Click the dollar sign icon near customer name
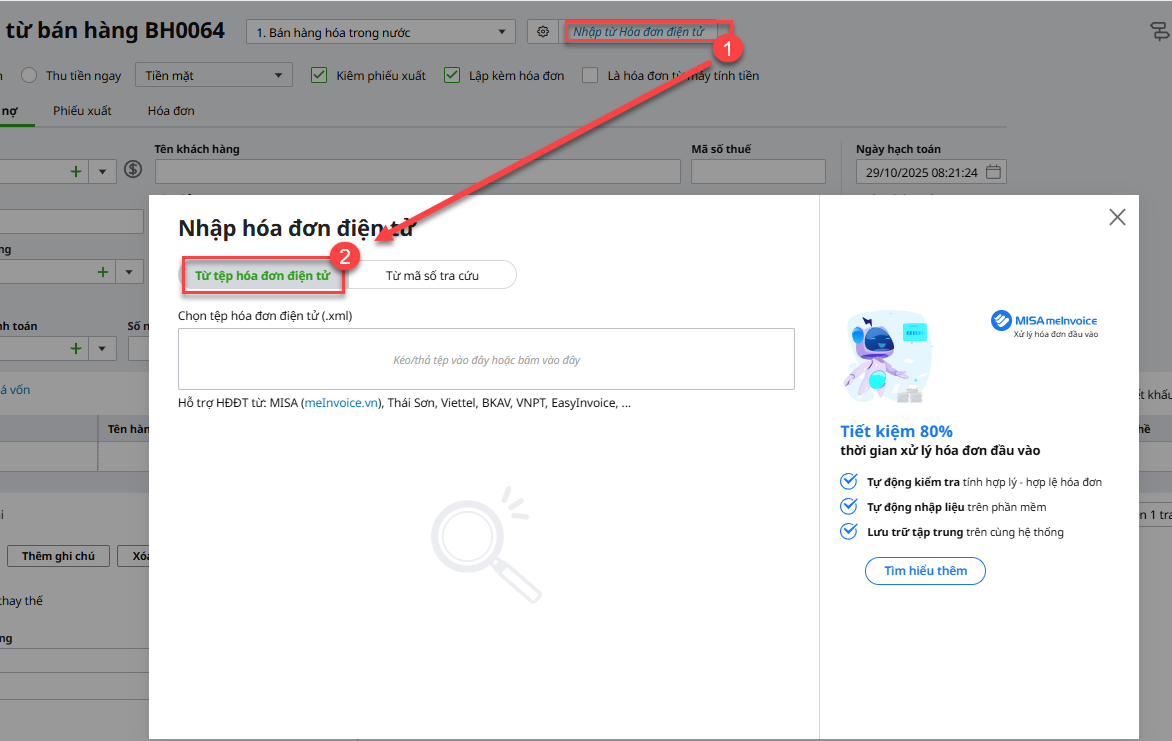1172x741 pixels. 133,170
